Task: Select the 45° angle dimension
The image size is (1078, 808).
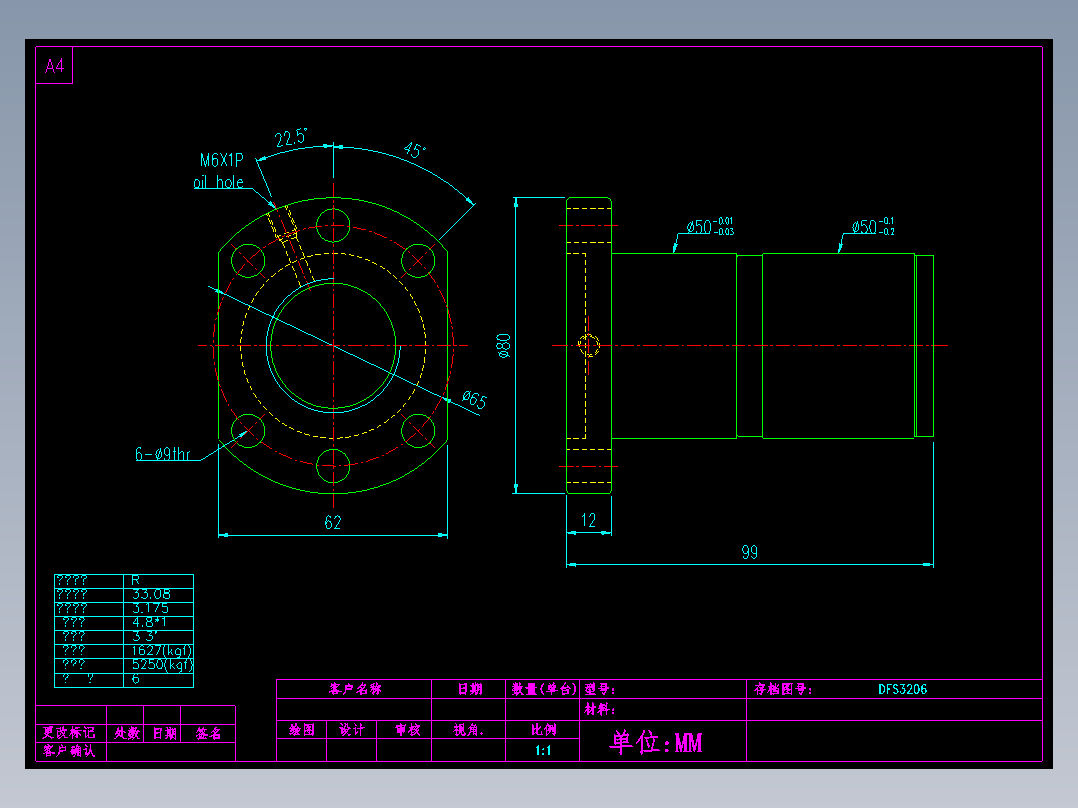Action: click(415, 149)
